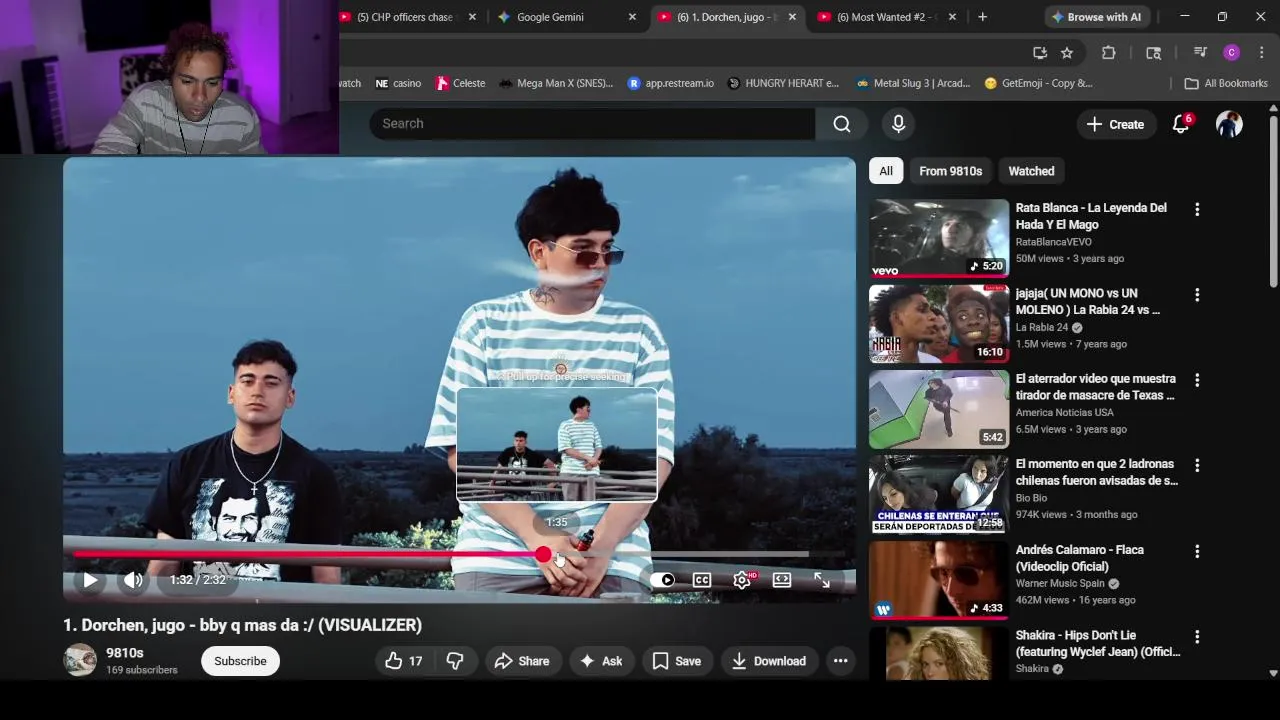Install the page as an app from the address bar
The height and width of the screenshot is (720, 1280).
pyautogui.click(x=1040, y=53)
